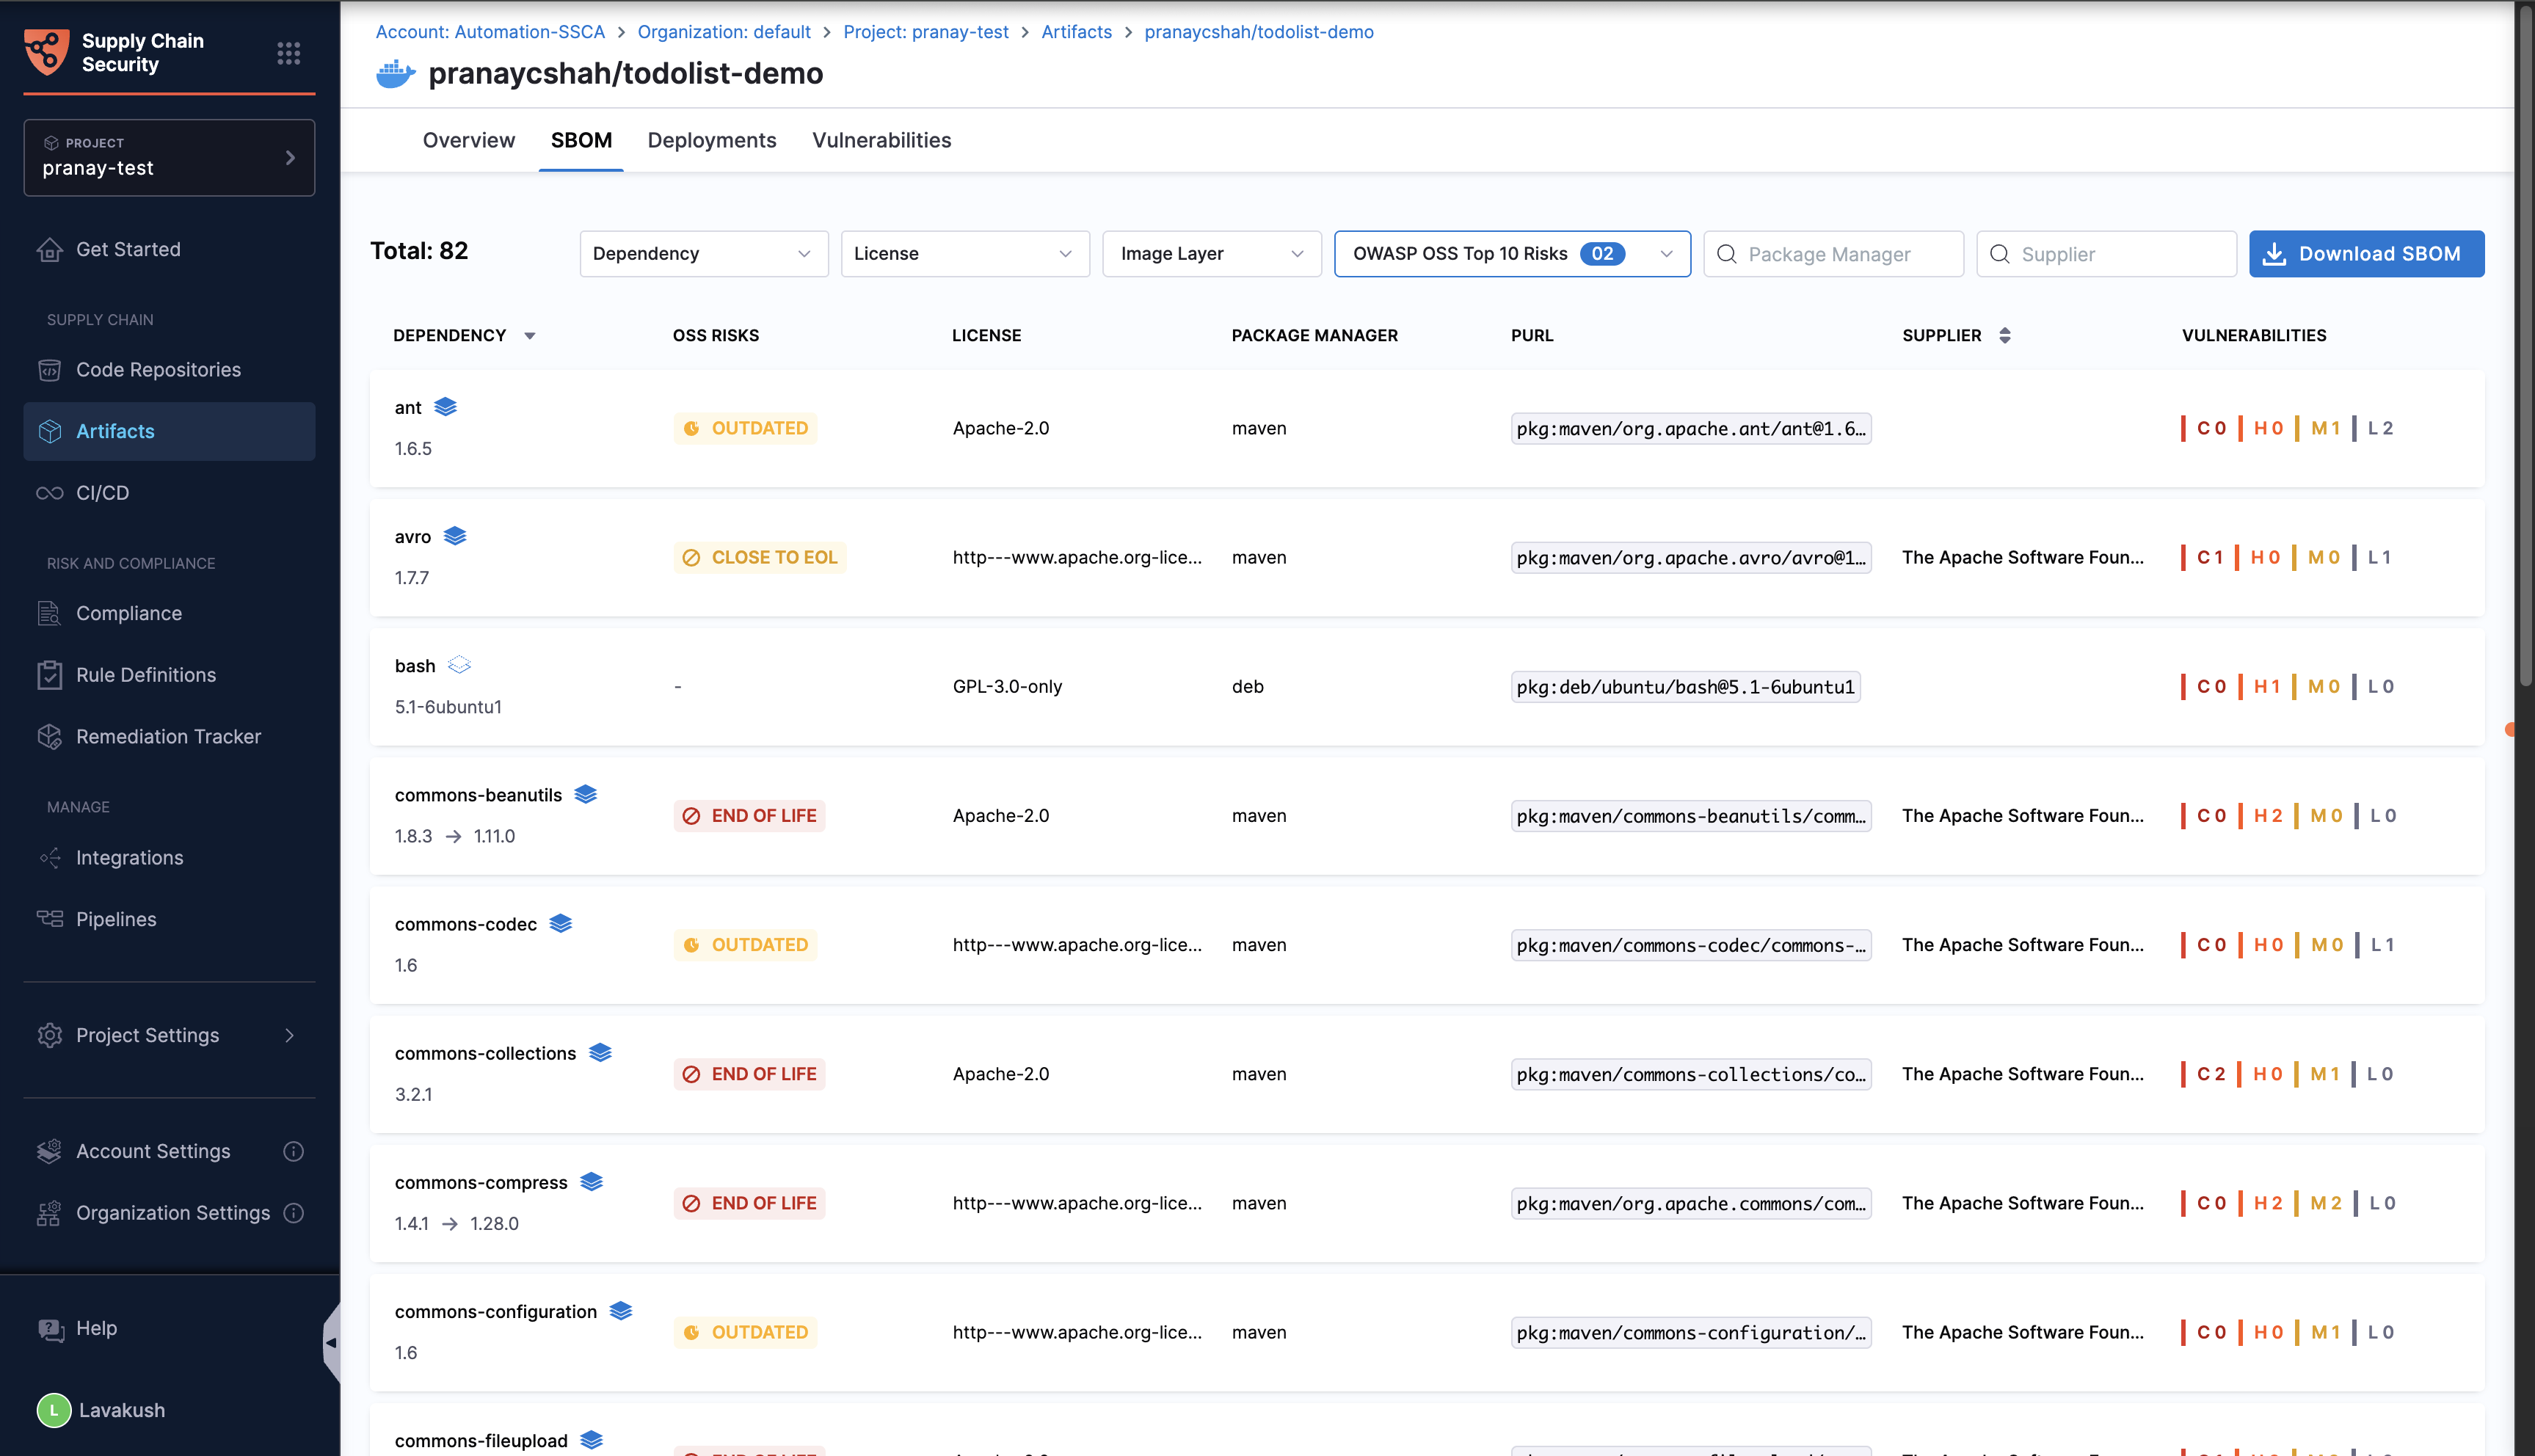
Task: Expand the Image Layer dropdown
Action: (1211, 254)
